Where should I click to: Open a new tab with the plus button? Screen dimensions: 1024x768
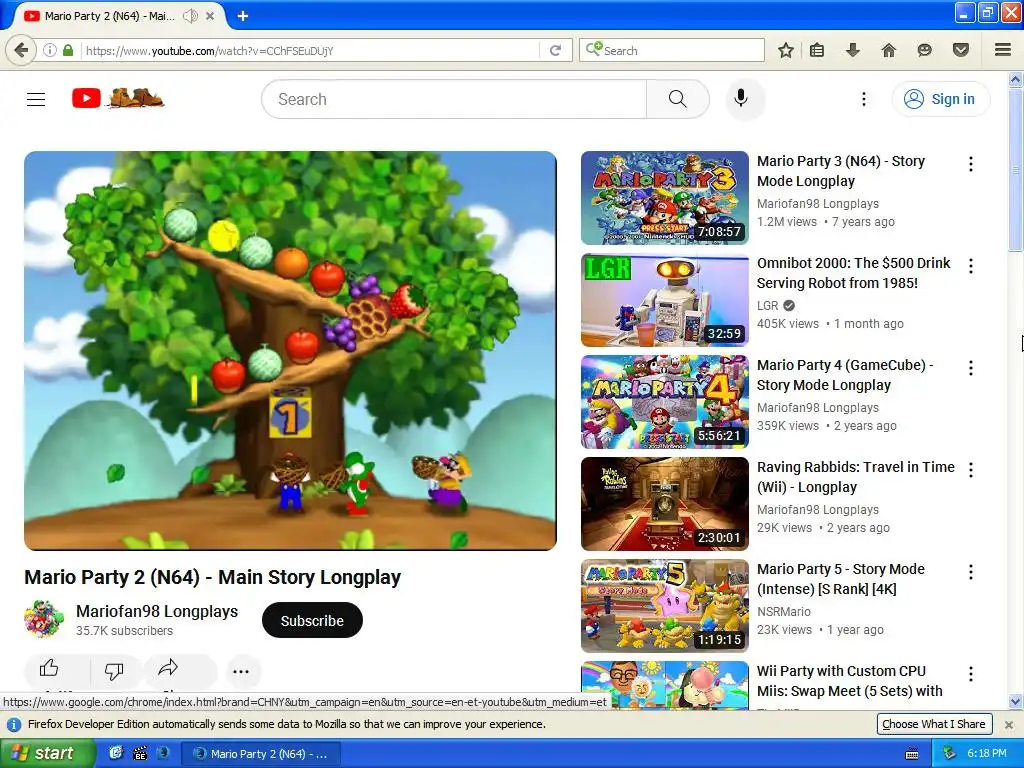tap(242, 16)
